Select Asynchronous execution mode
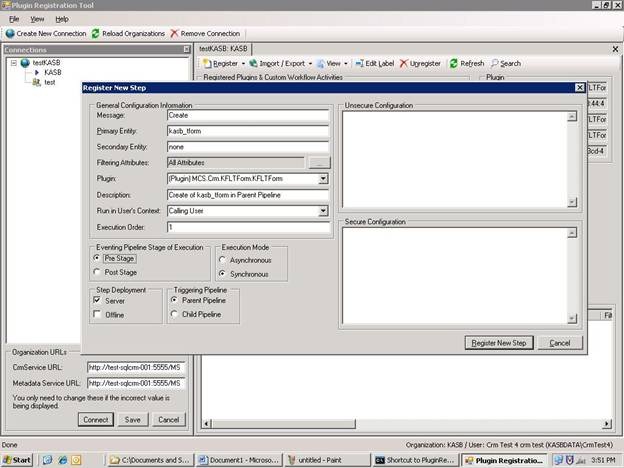Viewport: 624px width, 468px height. coord(222,260)
